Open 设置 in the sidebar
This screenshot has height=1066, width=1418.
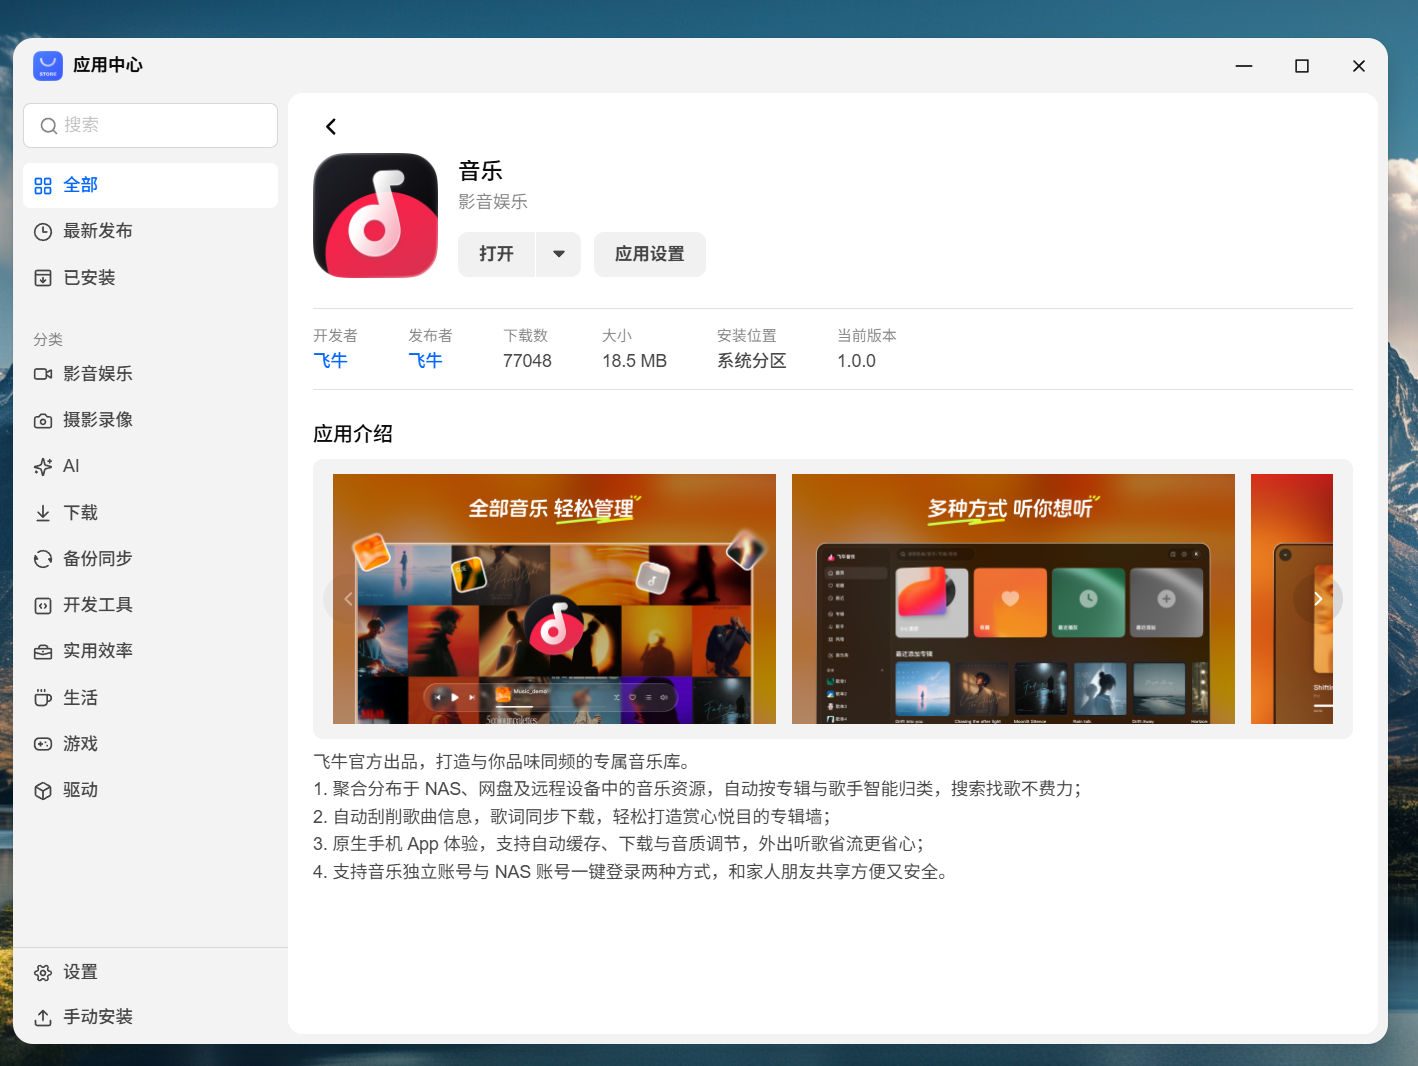click(150, 972)
